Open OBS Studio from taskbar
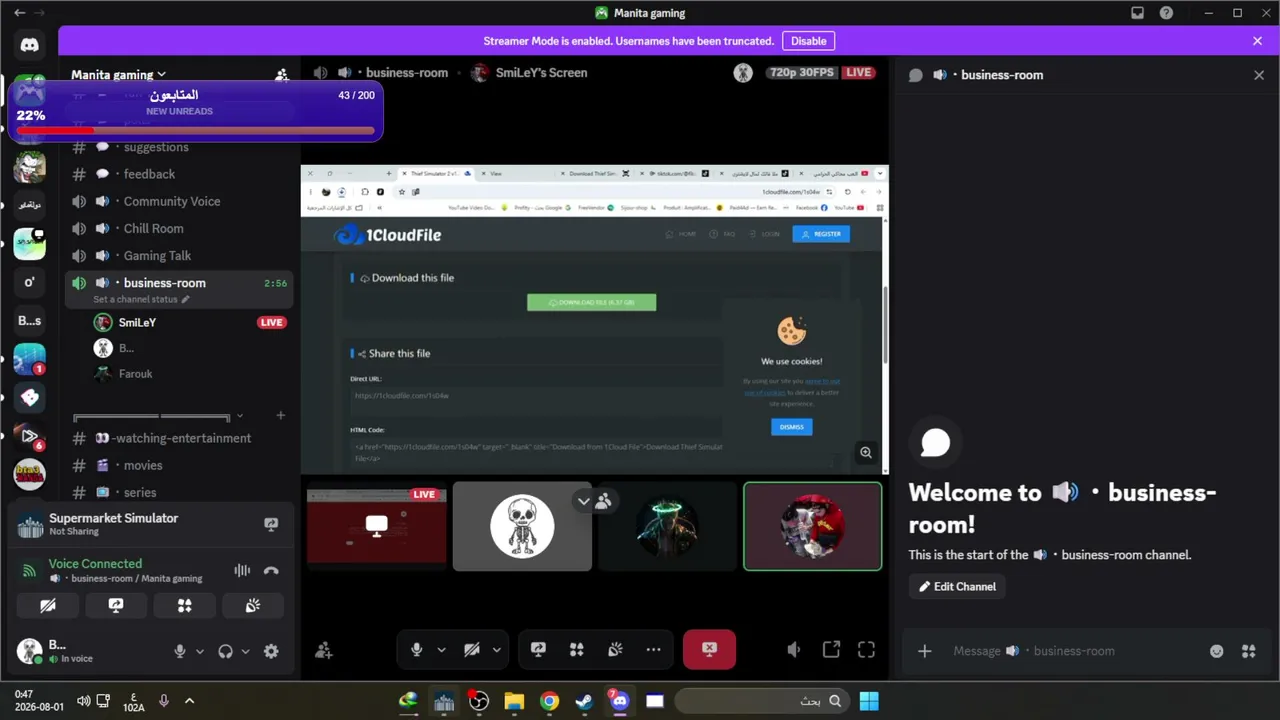The height and width of the screenshot is (720, 1280). coord(479,701)
